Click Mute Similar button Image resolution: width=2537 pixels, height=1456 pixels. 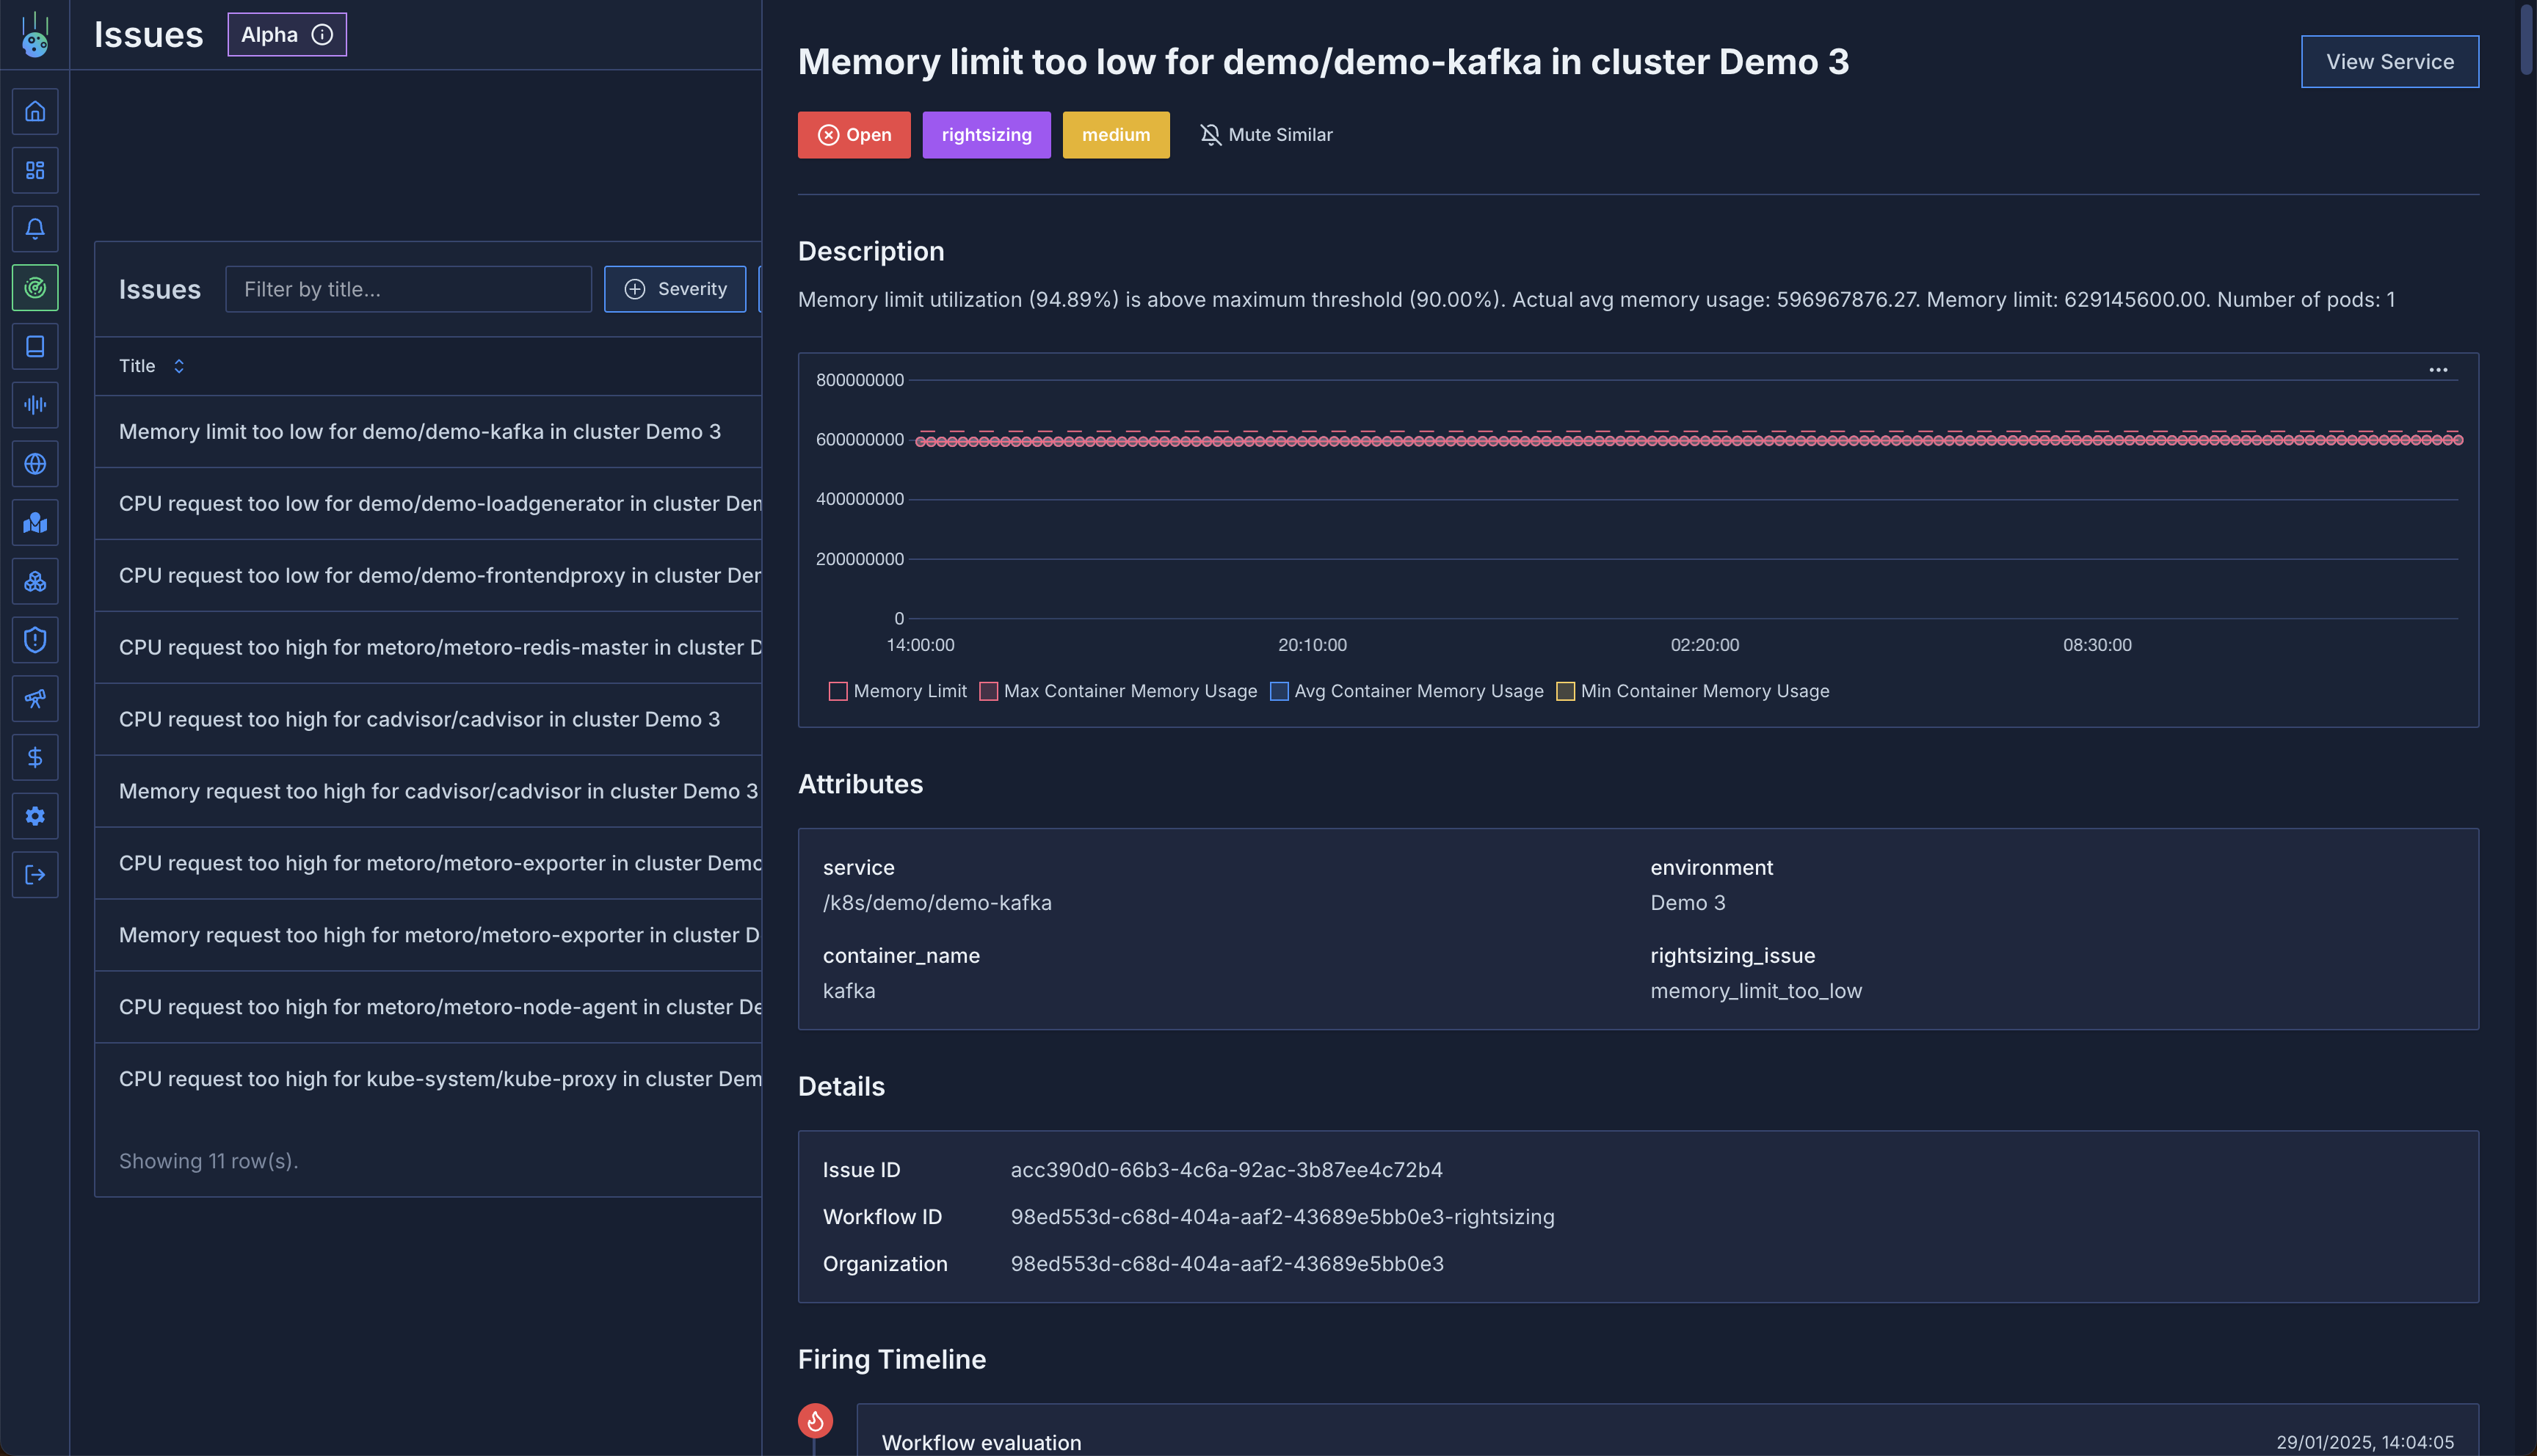(1266, 135)
